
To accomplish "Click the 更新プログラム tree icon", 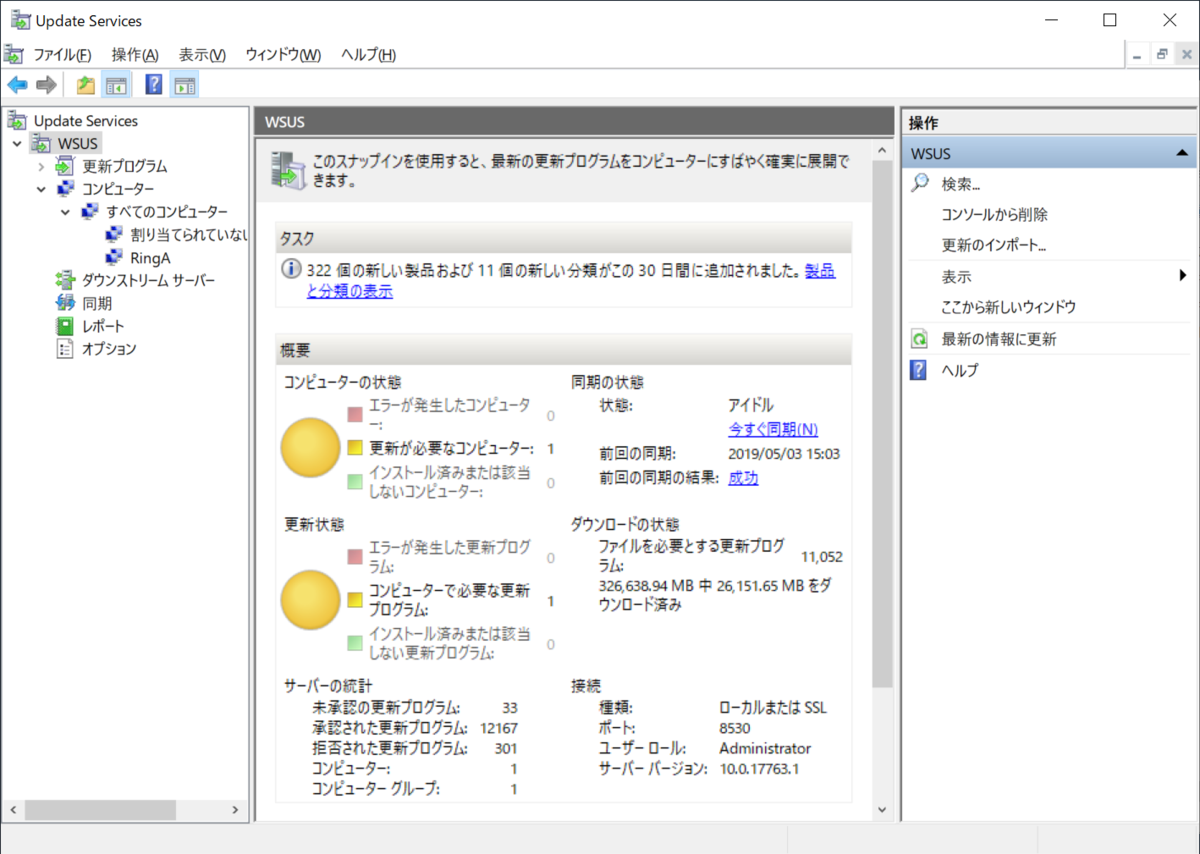I will [66, 166].
